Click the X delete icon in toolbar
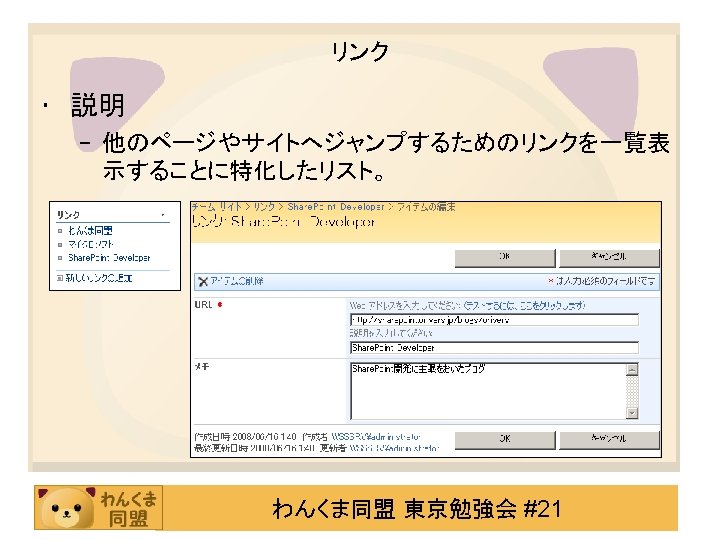The width and height of the screenshot is (720, 540). pos(203,281)
